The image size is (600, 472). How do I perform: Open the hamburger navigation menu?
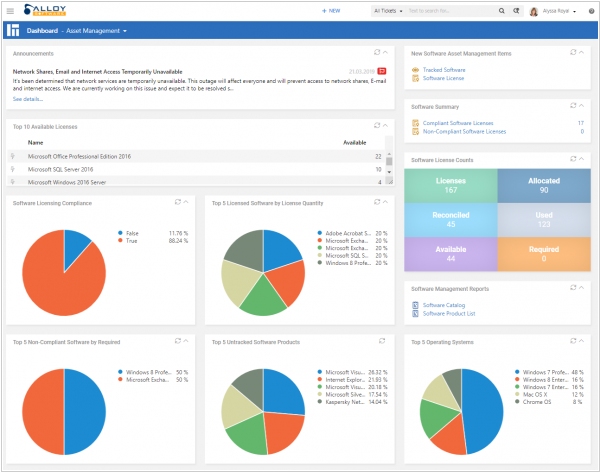(x=10, y=11)
